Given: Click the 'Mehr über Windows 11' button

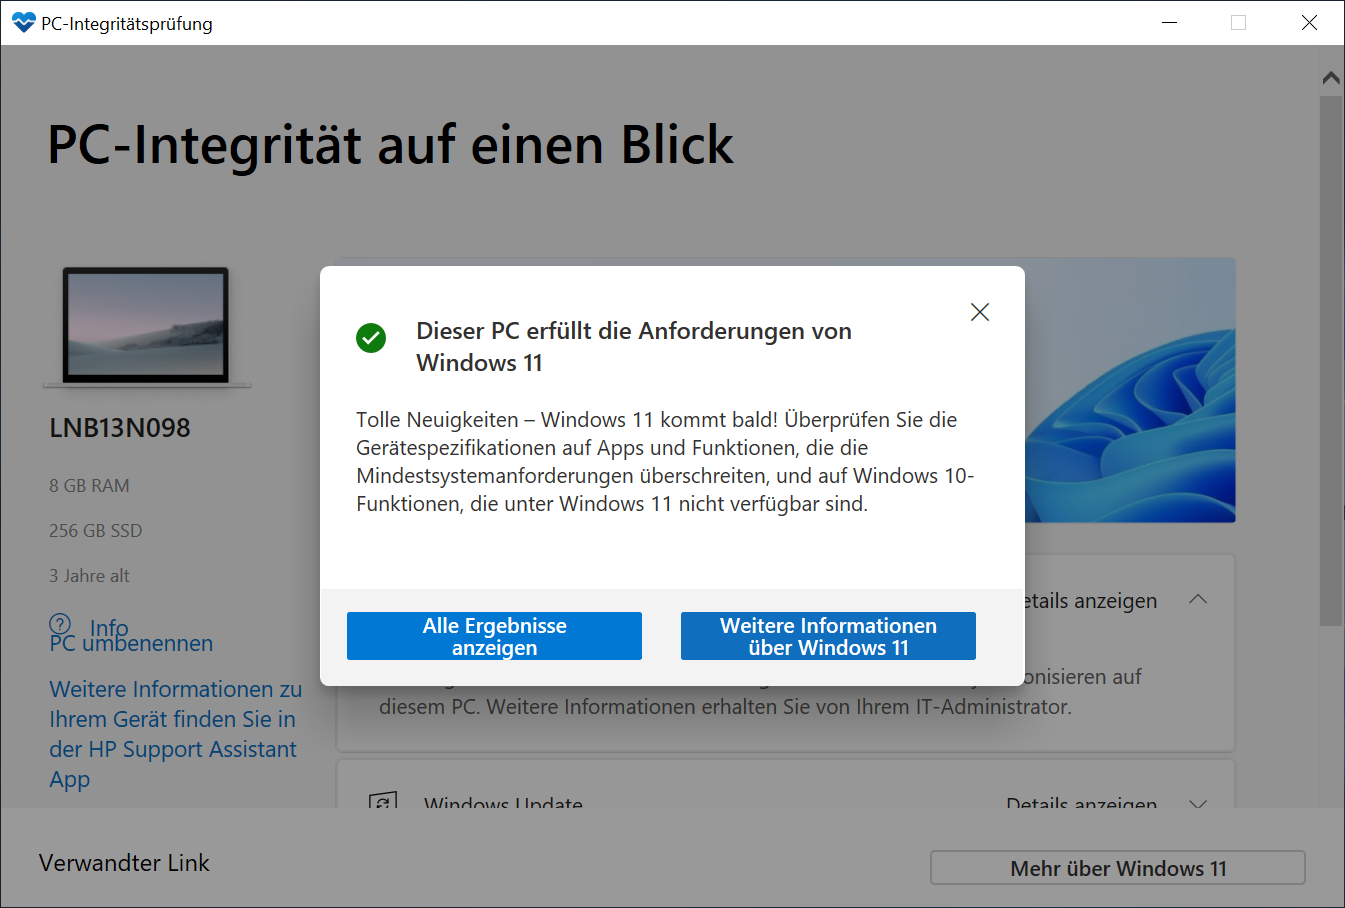Looking at the screenshot, I should click(x=1117, y=868).
